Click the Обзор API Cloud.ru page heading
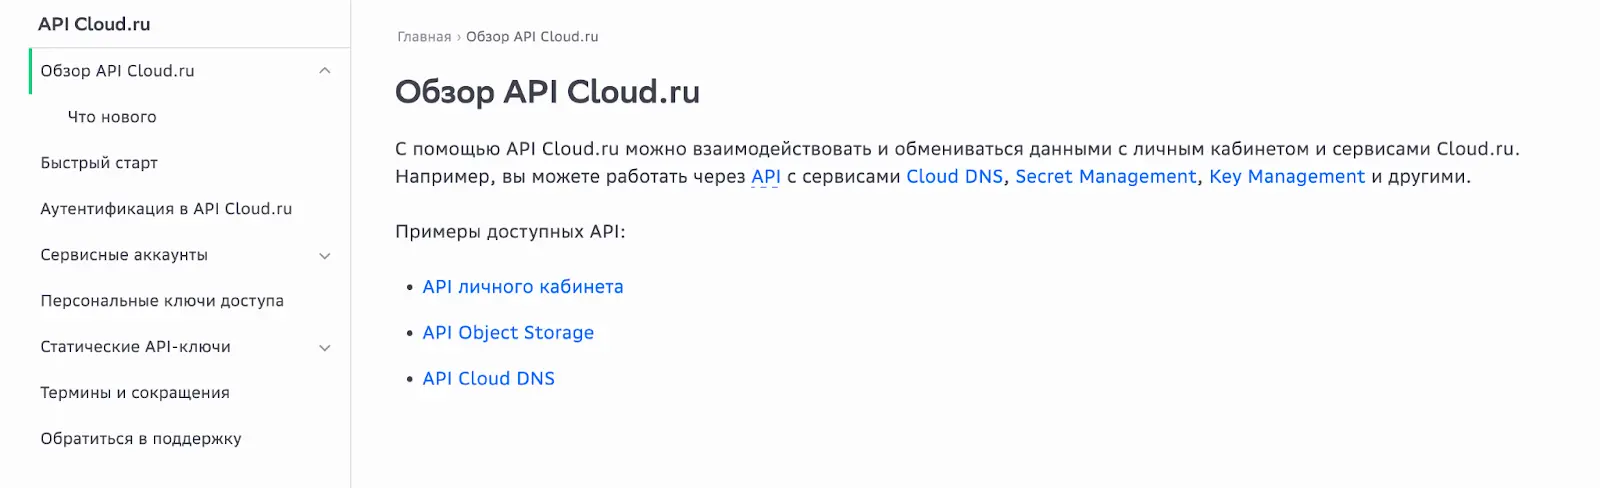The image size is (1600, 488). coord(547,92)
